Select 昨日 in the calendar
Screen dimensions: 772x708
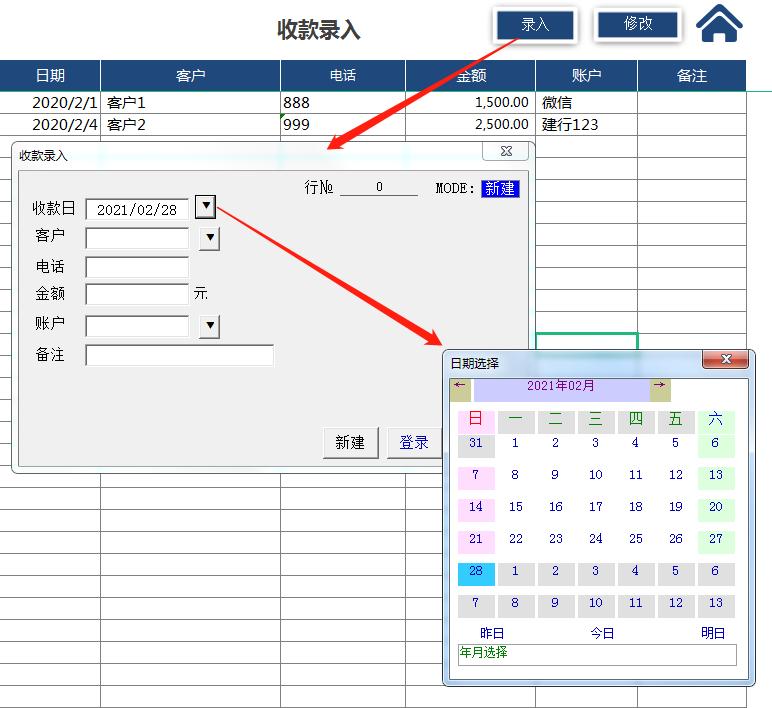click(492, 633)
